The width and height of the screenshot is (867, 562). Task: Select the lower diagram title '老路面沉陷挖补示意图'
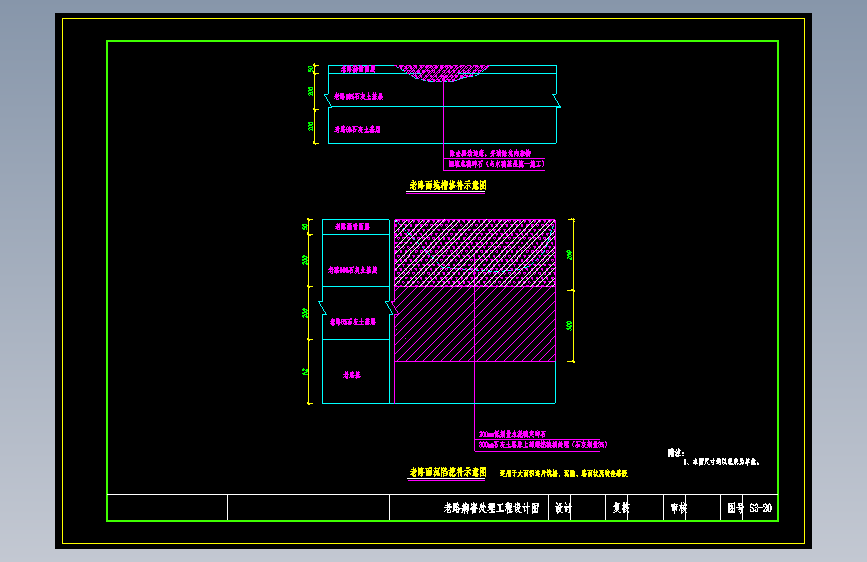(447, 472)
